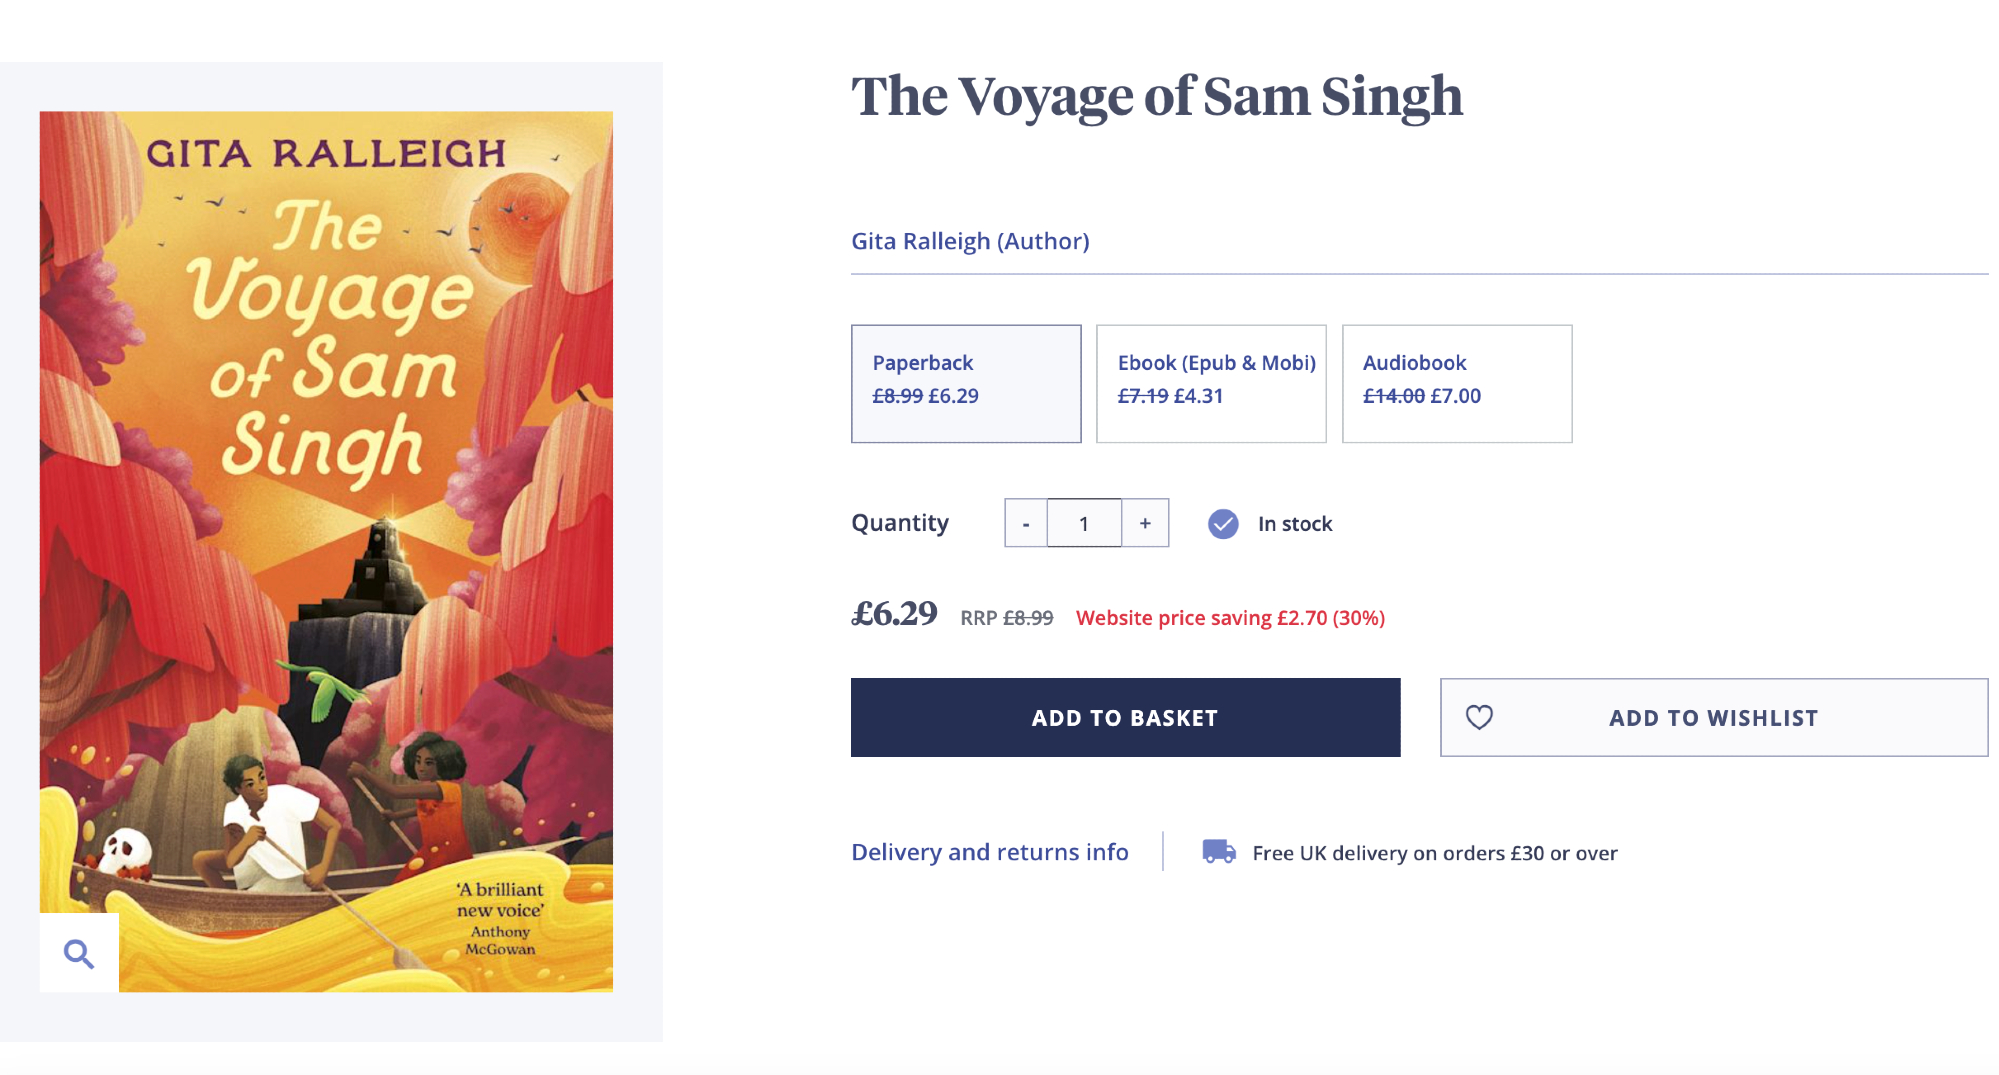1999x1075 pixels.
Task: Click the Free UK delivery message
Action: click(x=1434, y=853)
